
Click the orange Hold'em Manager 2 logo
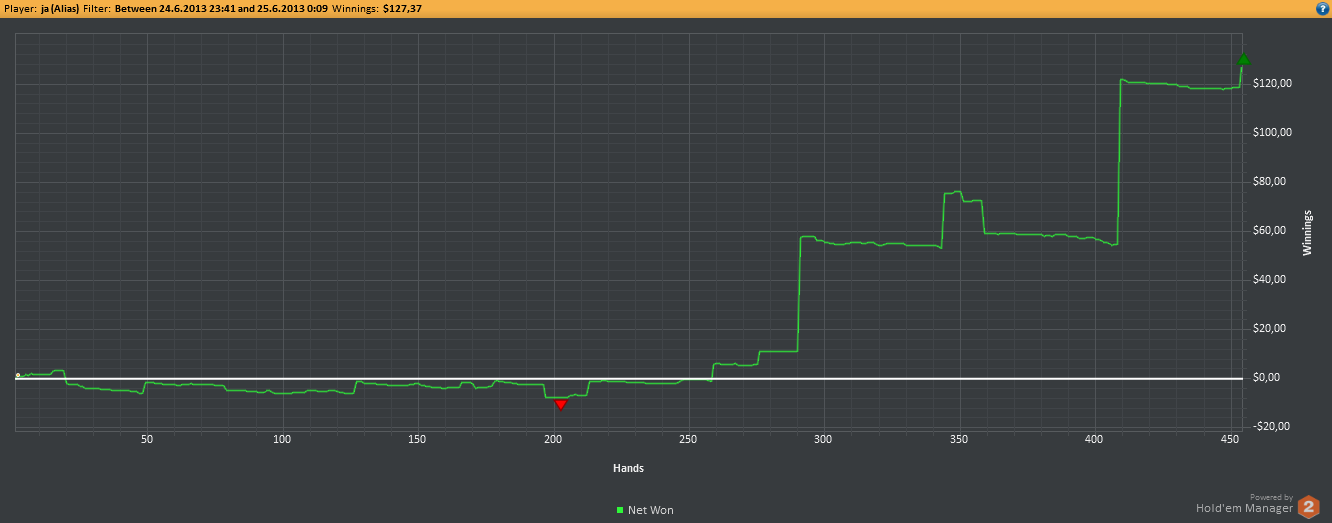1308,507
